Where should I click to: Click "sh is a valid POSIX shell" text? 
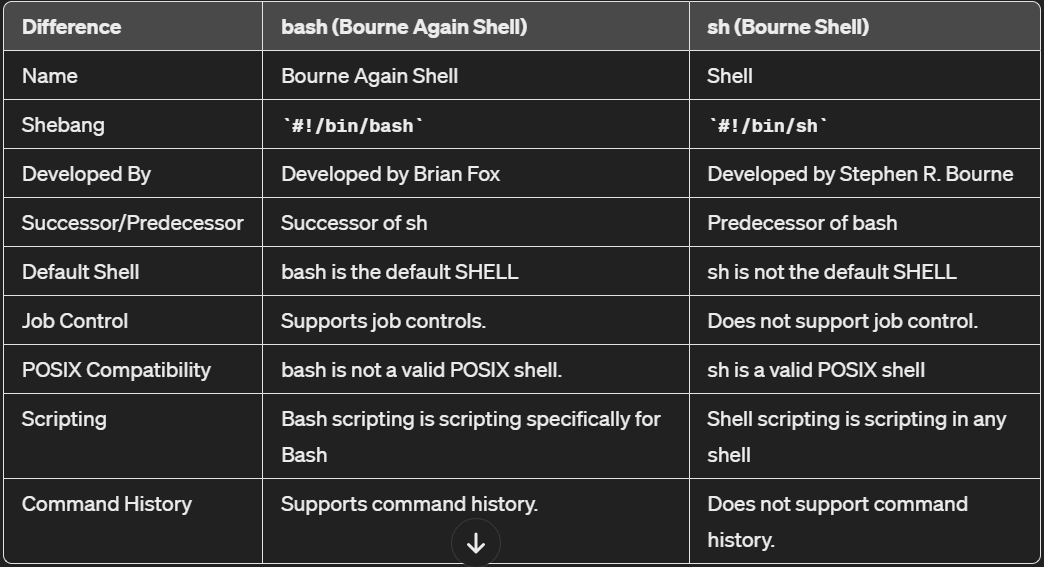click(x=816, y=370)
